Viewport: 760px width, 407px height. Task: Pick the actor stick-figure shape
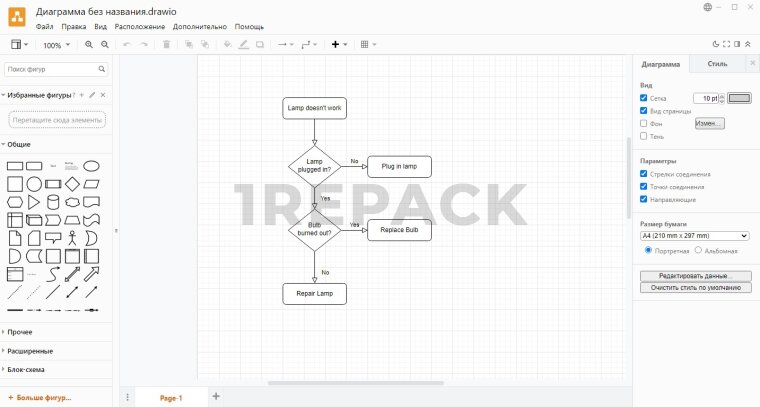click(x=72, y=238)
